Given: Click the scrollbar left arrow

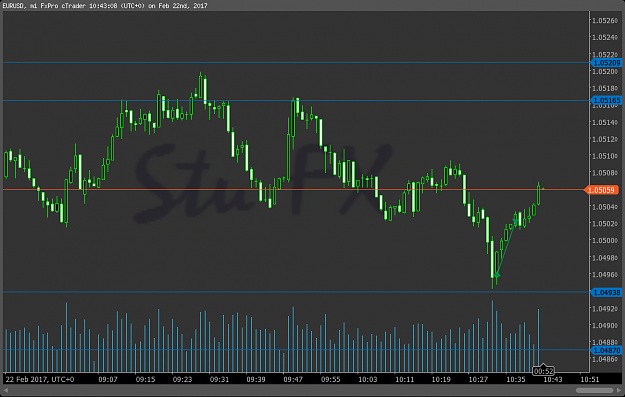Looking at the screenshot, I should pos(6,390).
